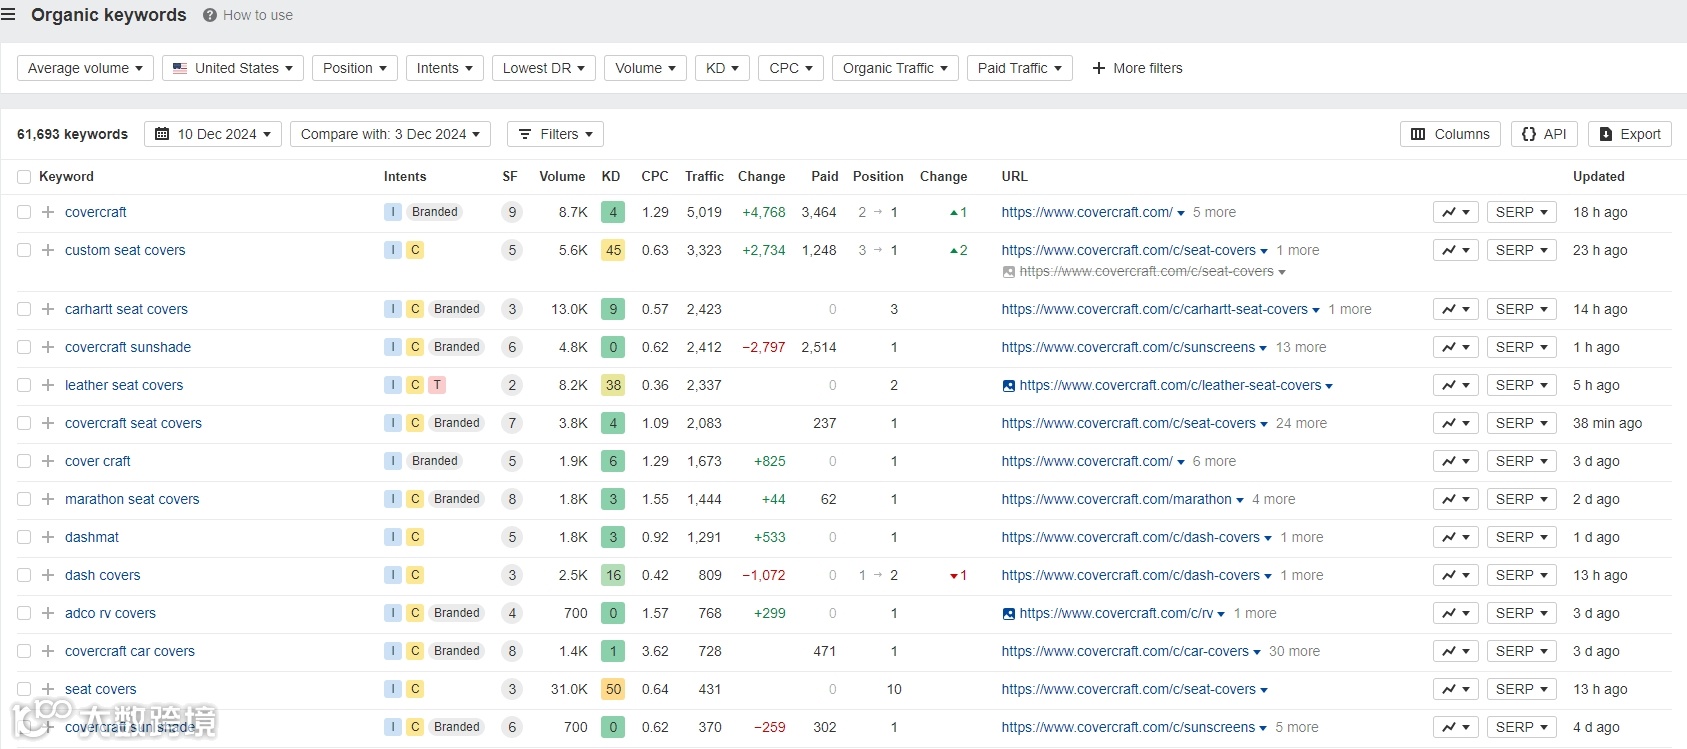
Task: Expand the plus icon for dashmat row
Action: coord(48,537)
